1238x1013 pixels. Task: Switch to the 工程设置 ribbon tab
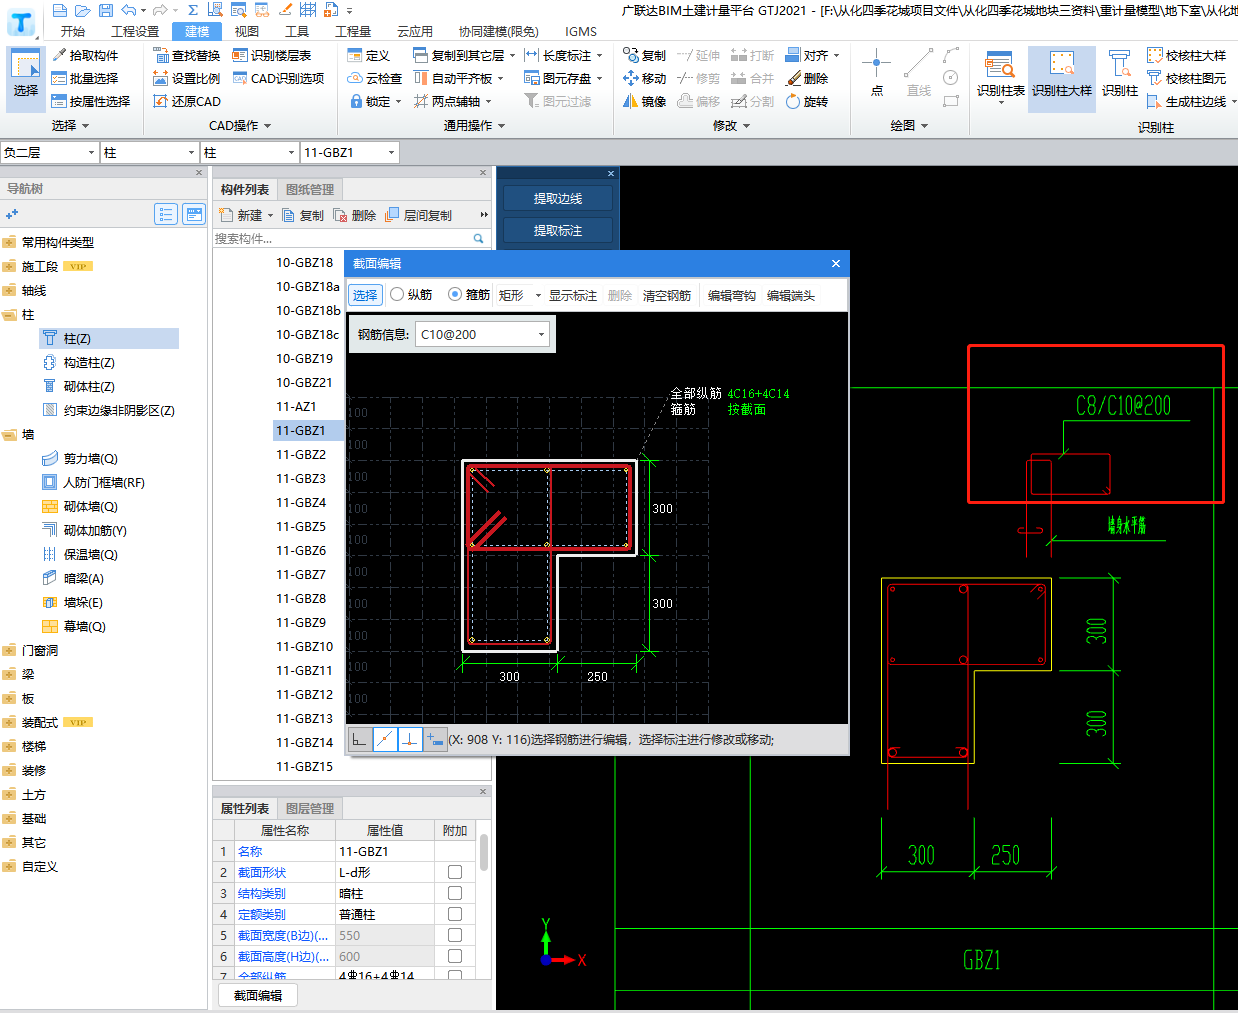coord(135,31)
